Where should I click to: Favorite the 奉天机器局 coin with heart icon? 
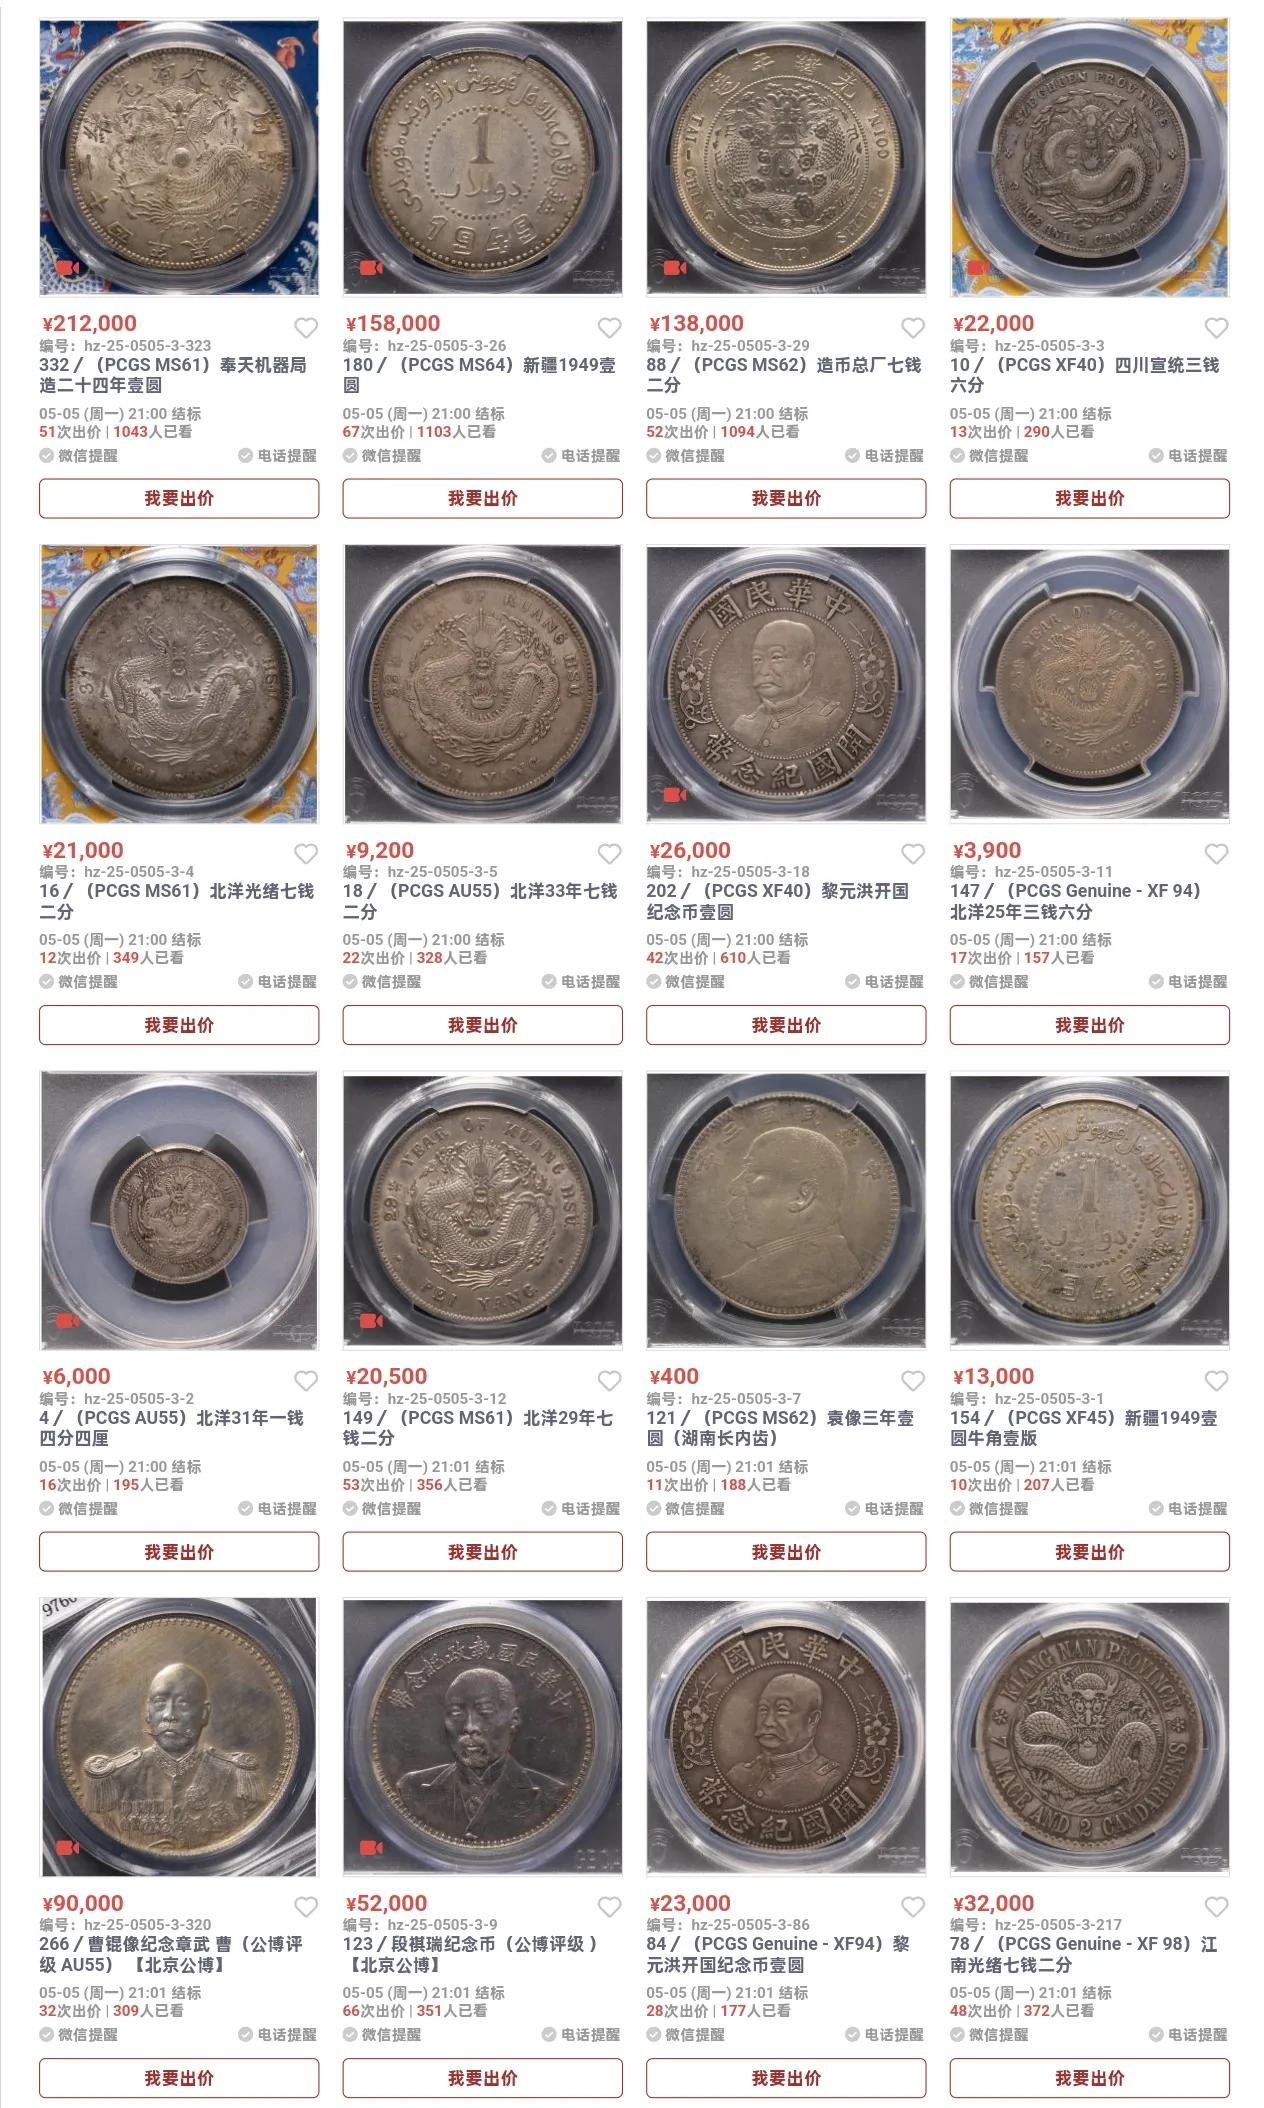306,328
